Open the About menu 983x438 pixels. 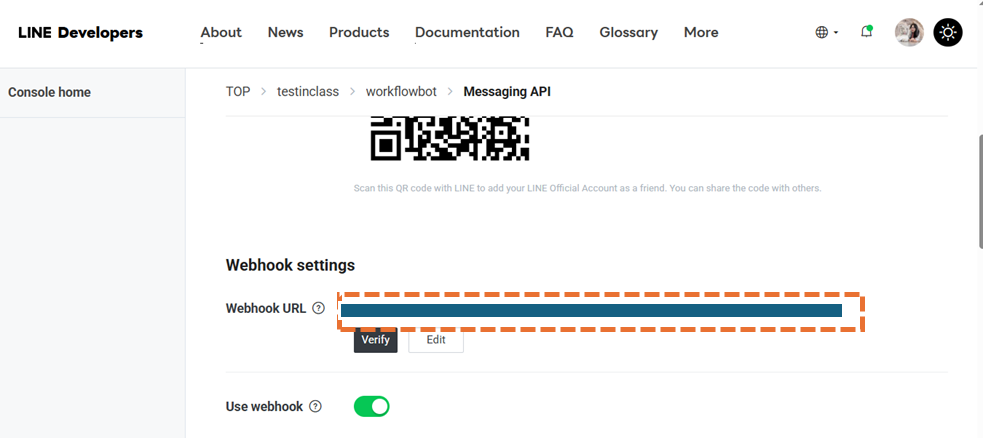[x=221, y=32]
